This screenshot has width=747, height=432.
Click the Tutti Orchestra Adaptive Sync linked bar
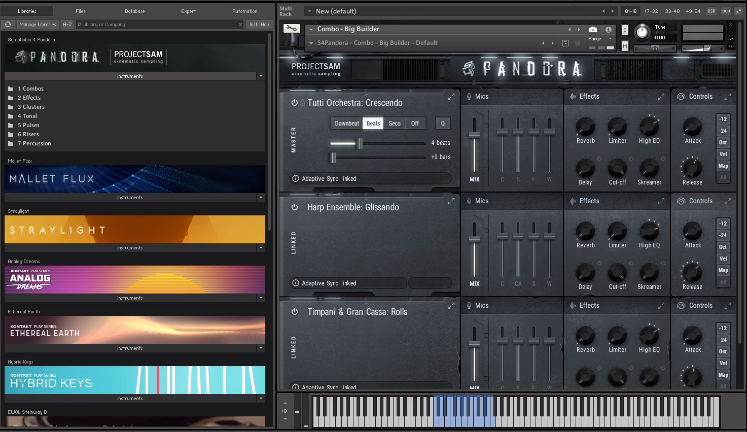click(371, 179)
